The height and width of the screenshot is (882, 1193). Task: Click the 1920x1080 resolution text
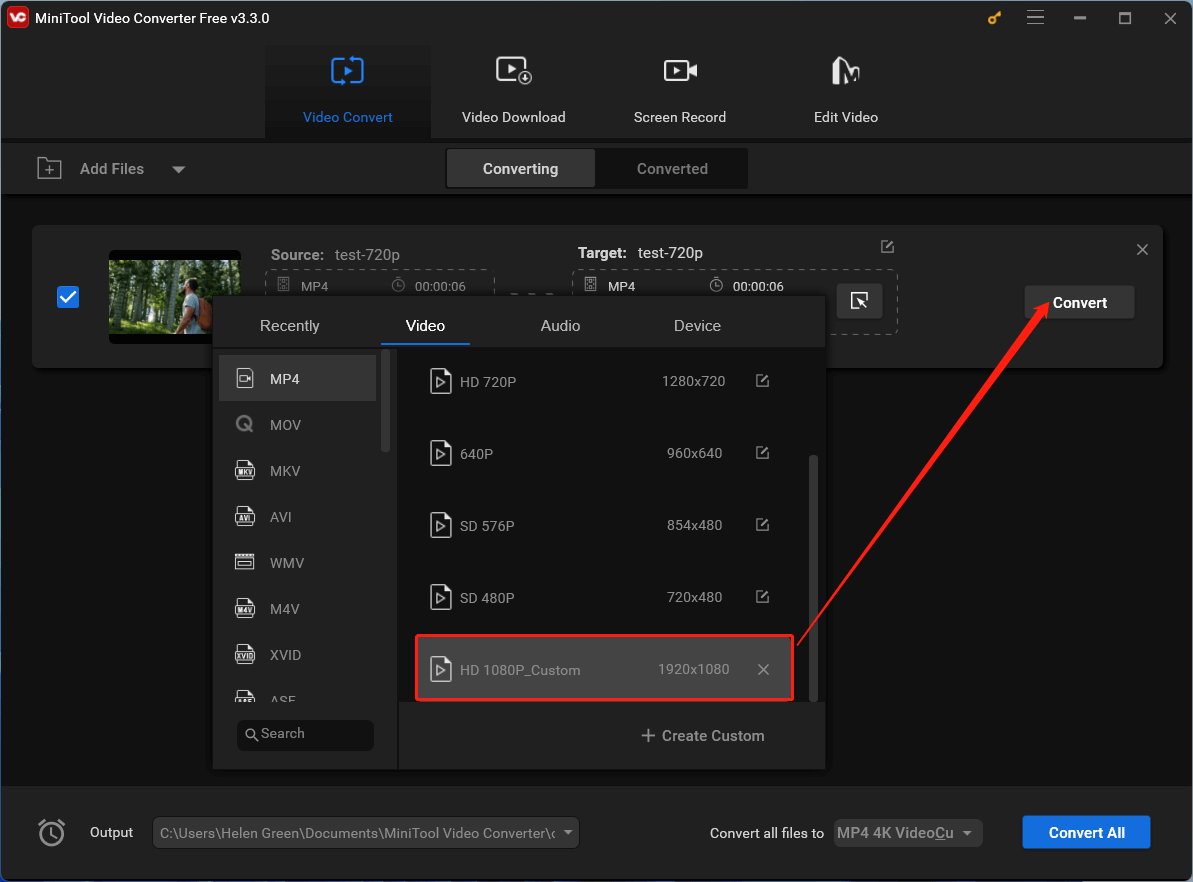(693, 669)
